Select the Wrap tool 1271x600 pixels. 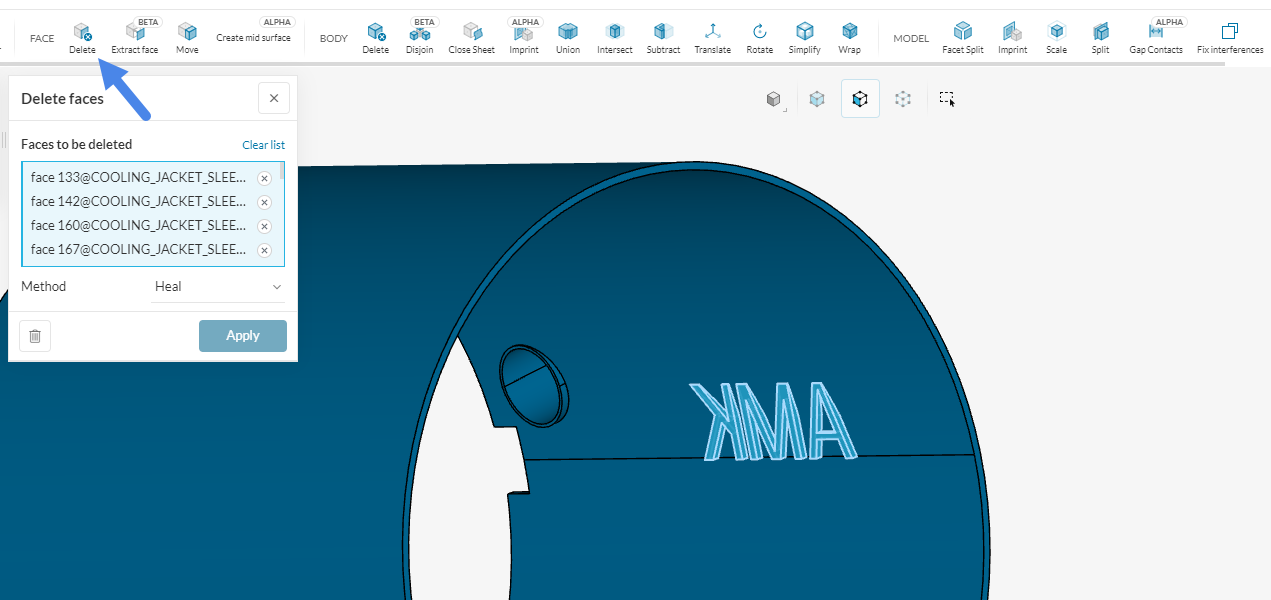849,38
